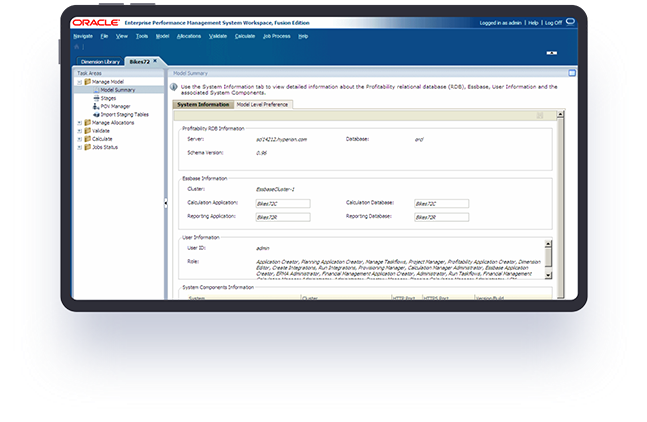The image size is (647, 422).
Task: Toggle the masthead collapse handle
Action: click(x=552, y=53)
